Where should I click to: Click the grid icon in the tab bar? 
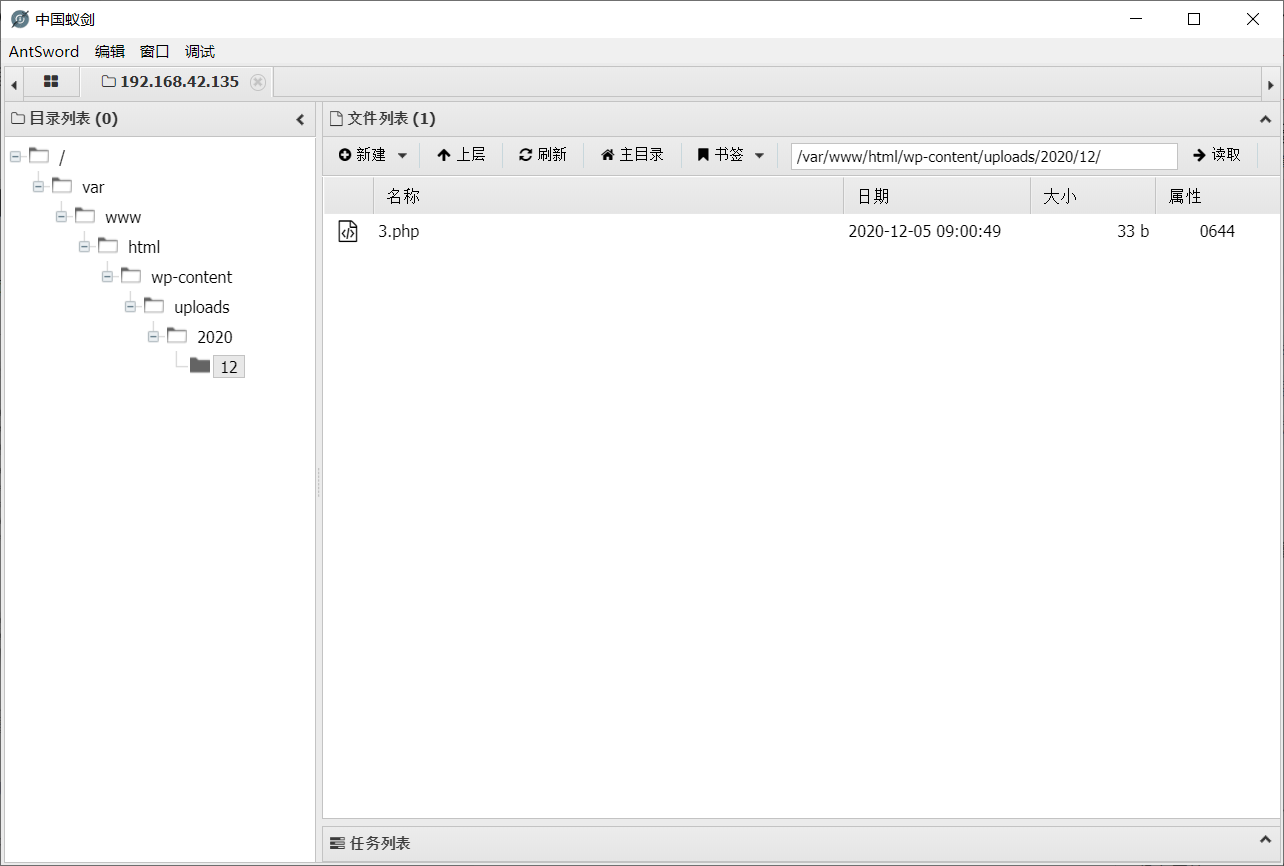click(51, 82)
